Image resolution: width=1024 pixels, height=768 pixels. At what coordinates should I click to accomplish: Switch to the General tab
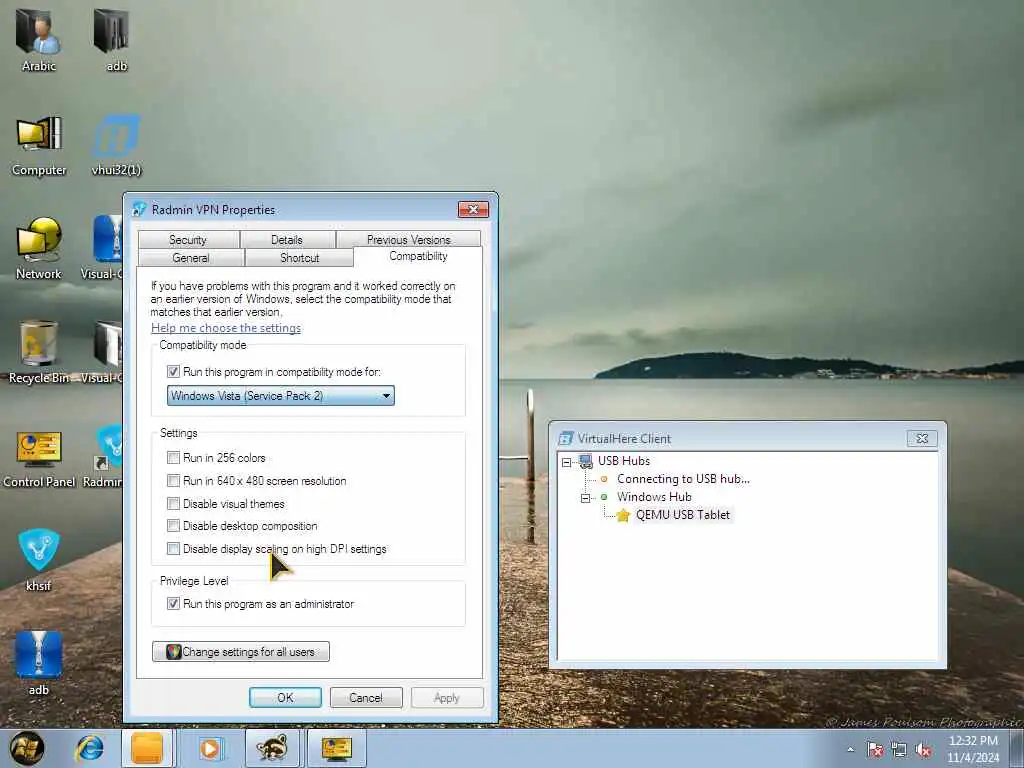[x=191, y=258]
